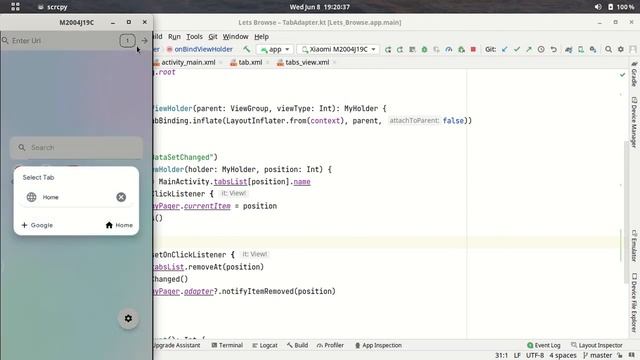Open SDK Manager toolbar icon
640x360 pixels.
click(x=593, y=49)
